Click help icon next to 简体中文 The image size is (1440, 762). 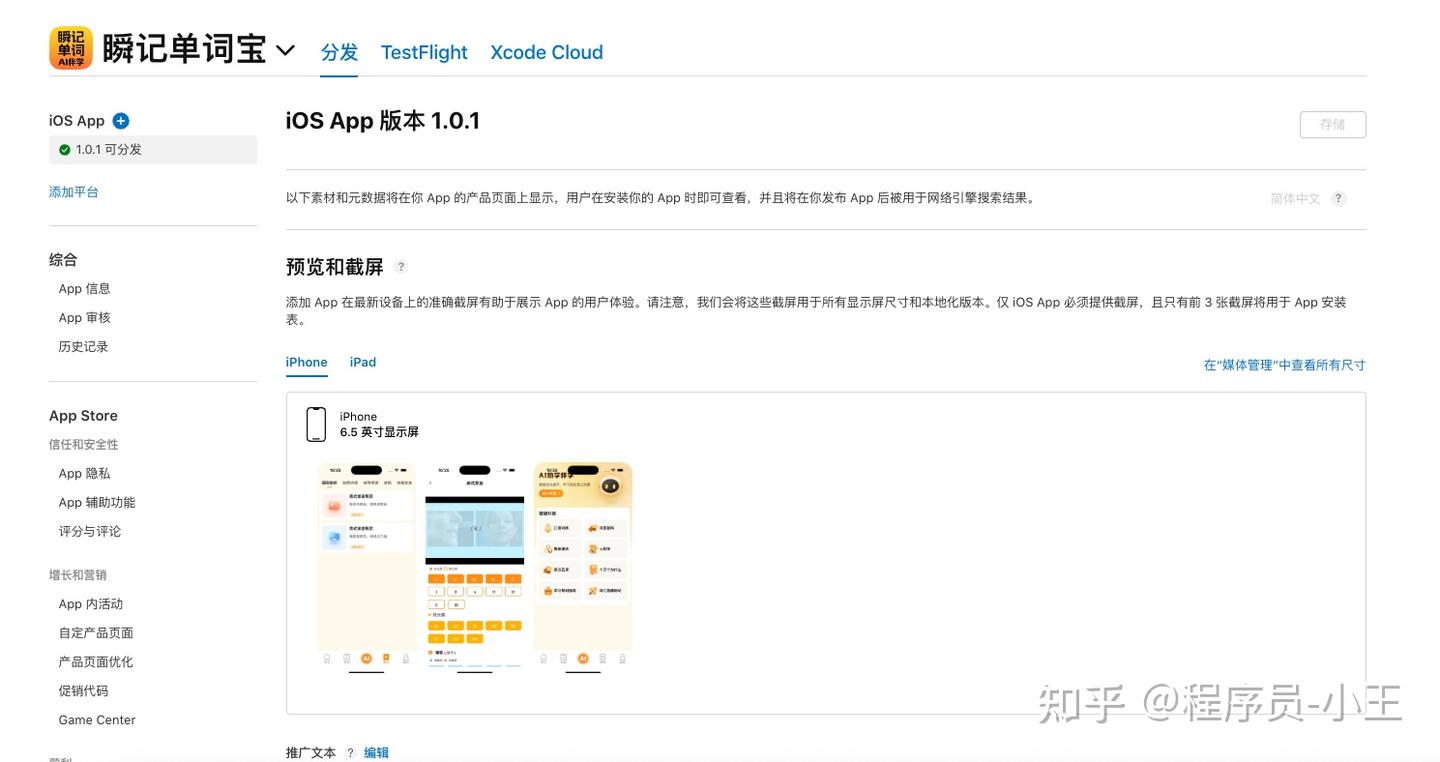[1339, 199]
